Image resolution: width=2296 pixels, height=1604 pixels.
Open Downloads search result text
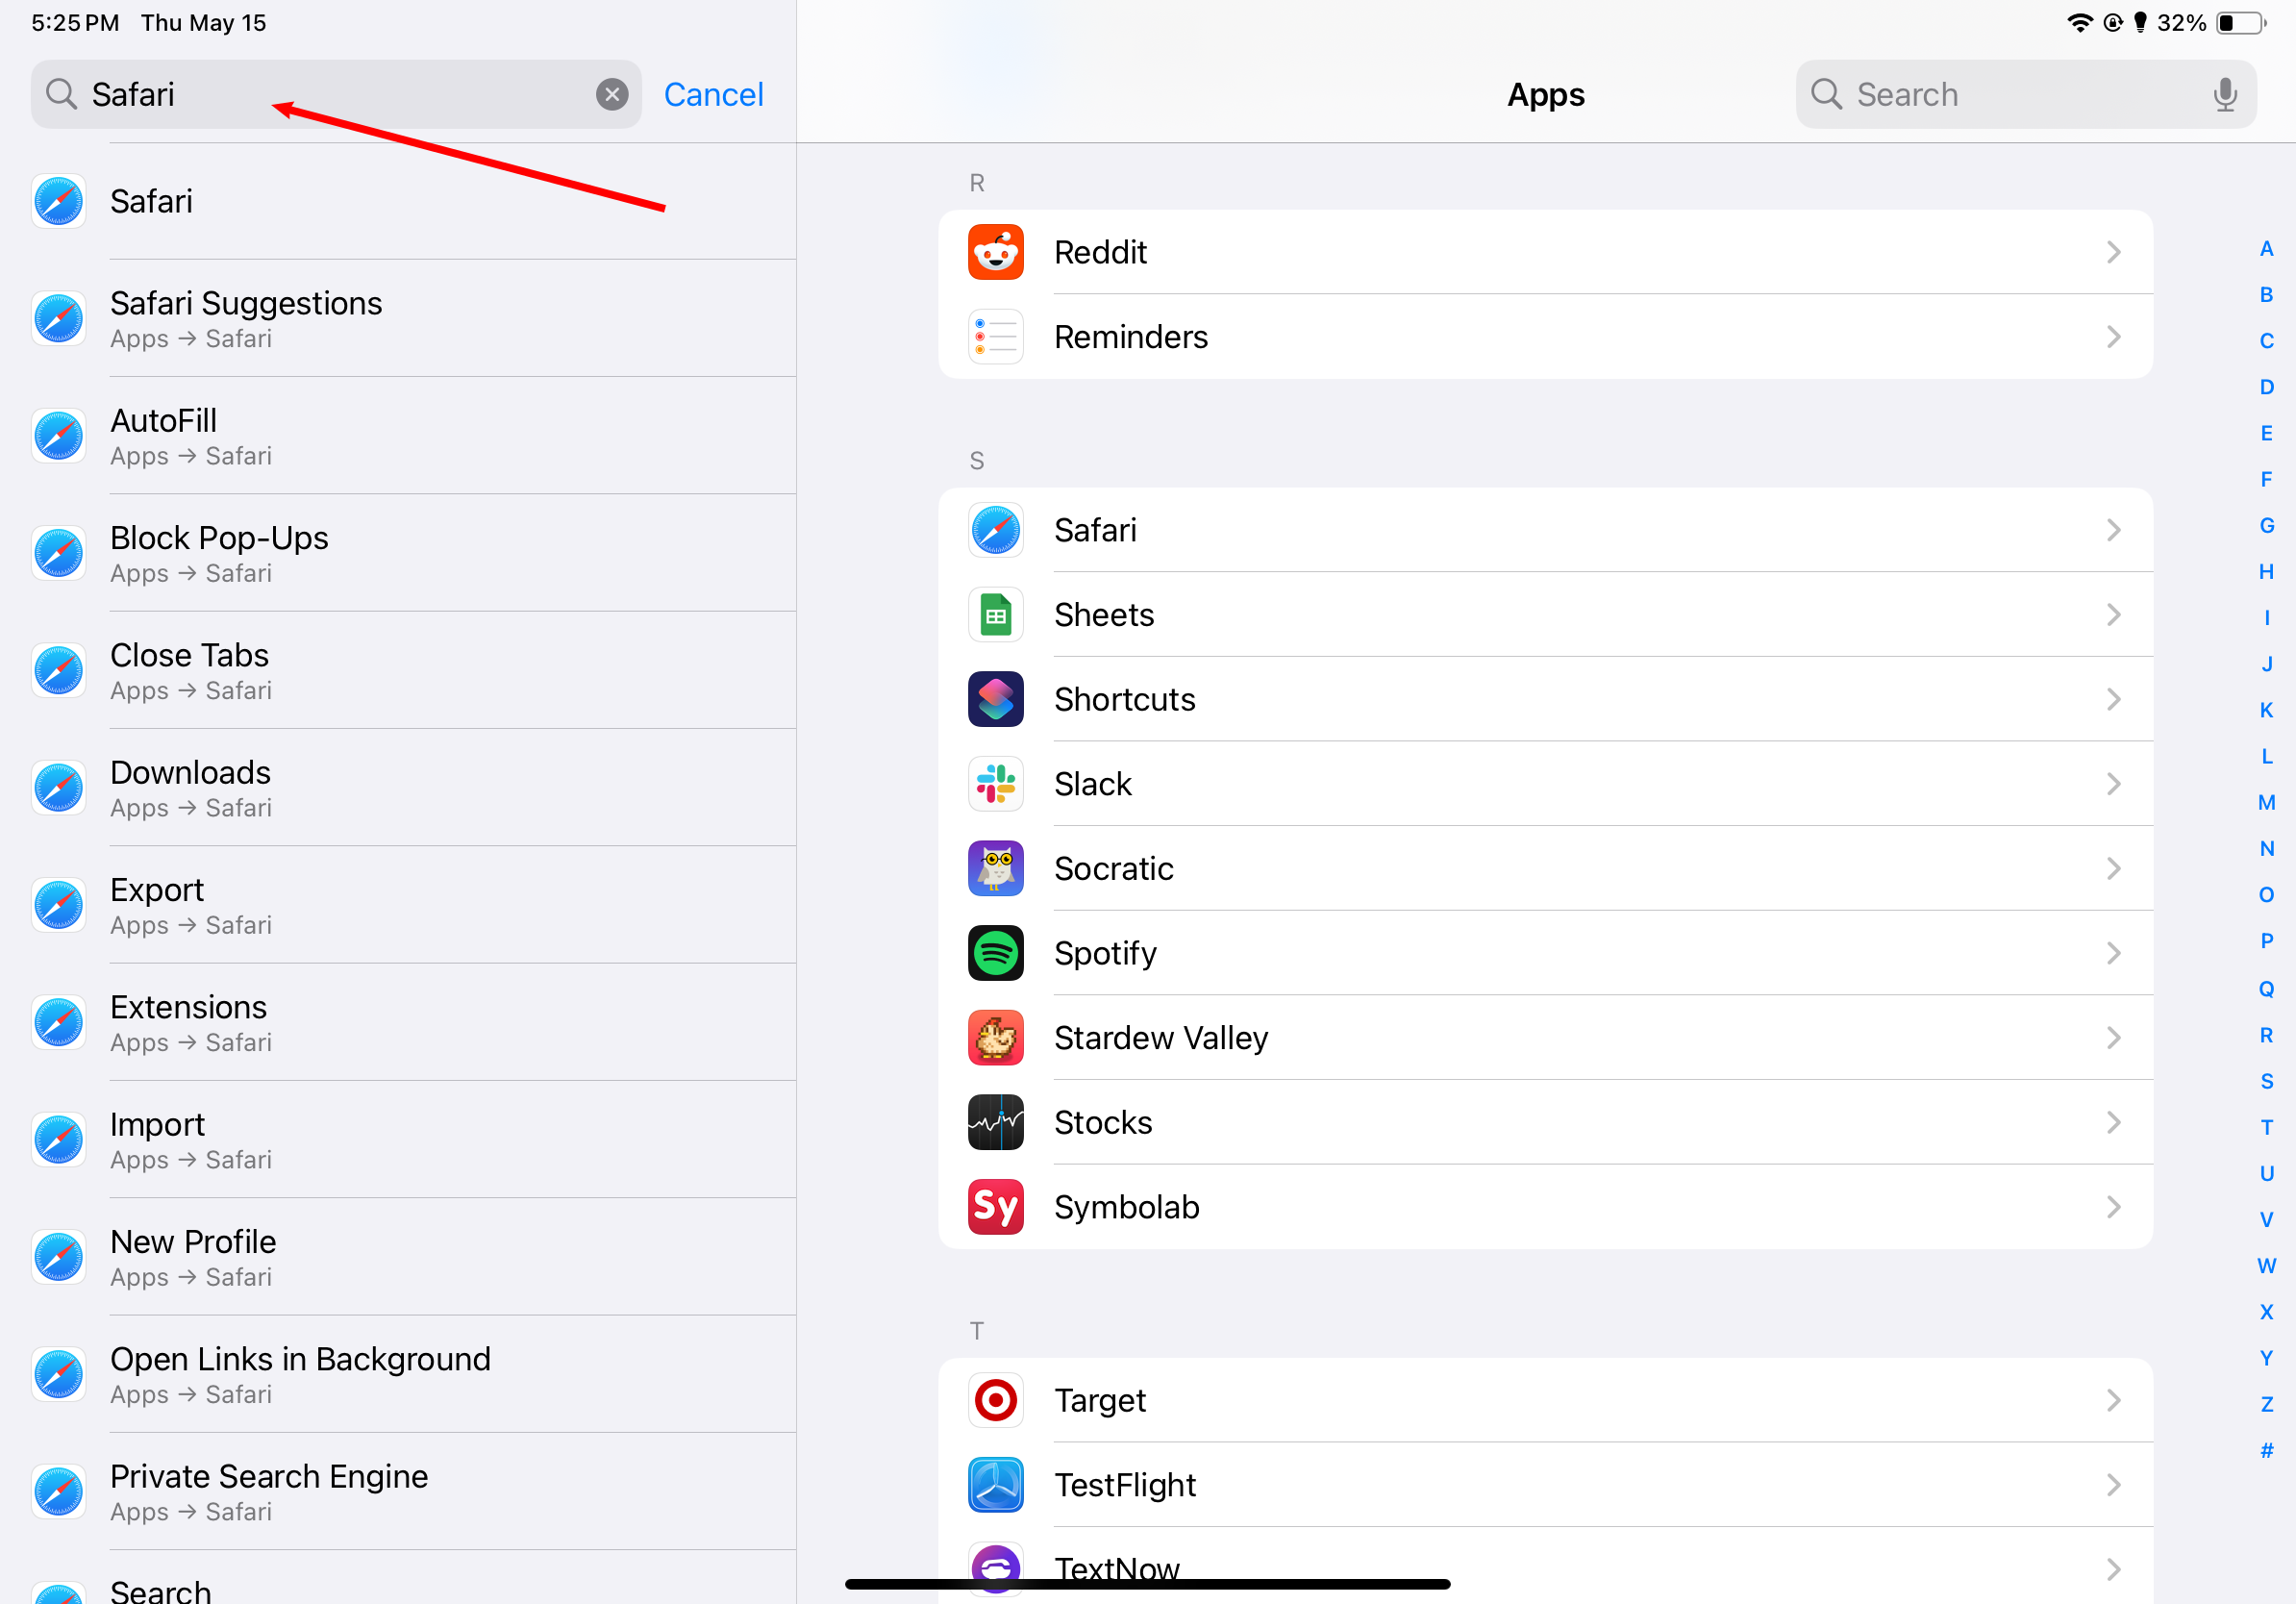(x=190, y=772)
